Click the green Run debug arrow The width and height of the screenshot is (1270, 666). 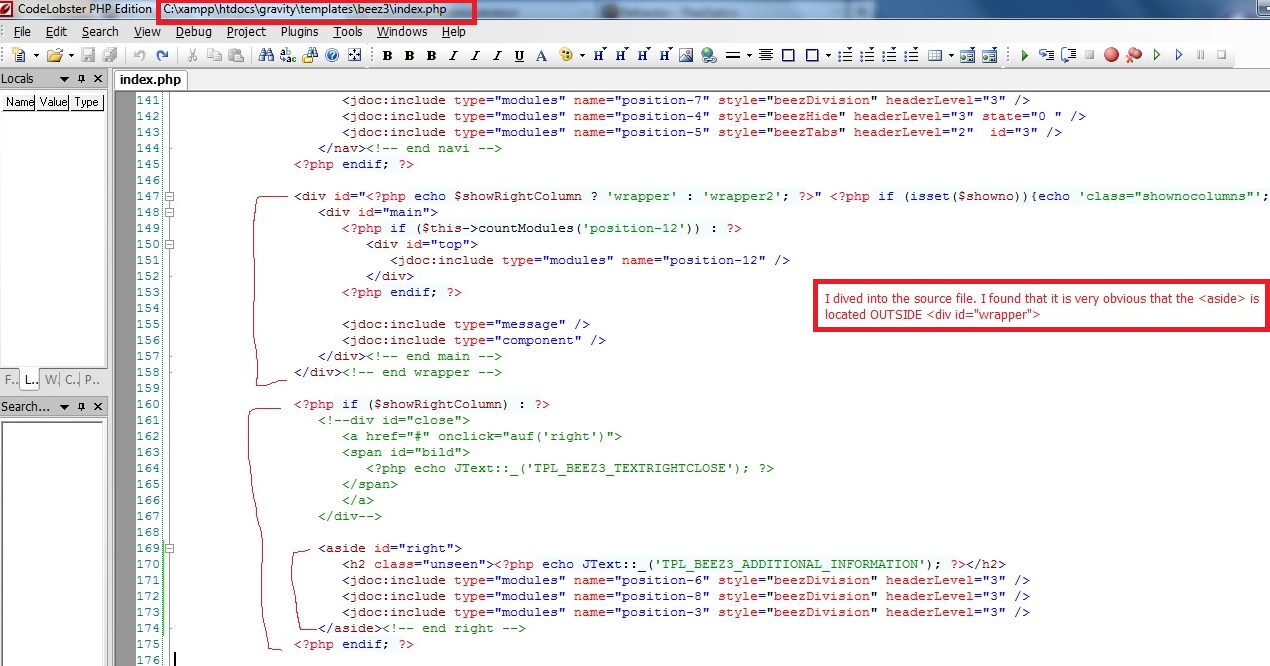pos(1024,55)
